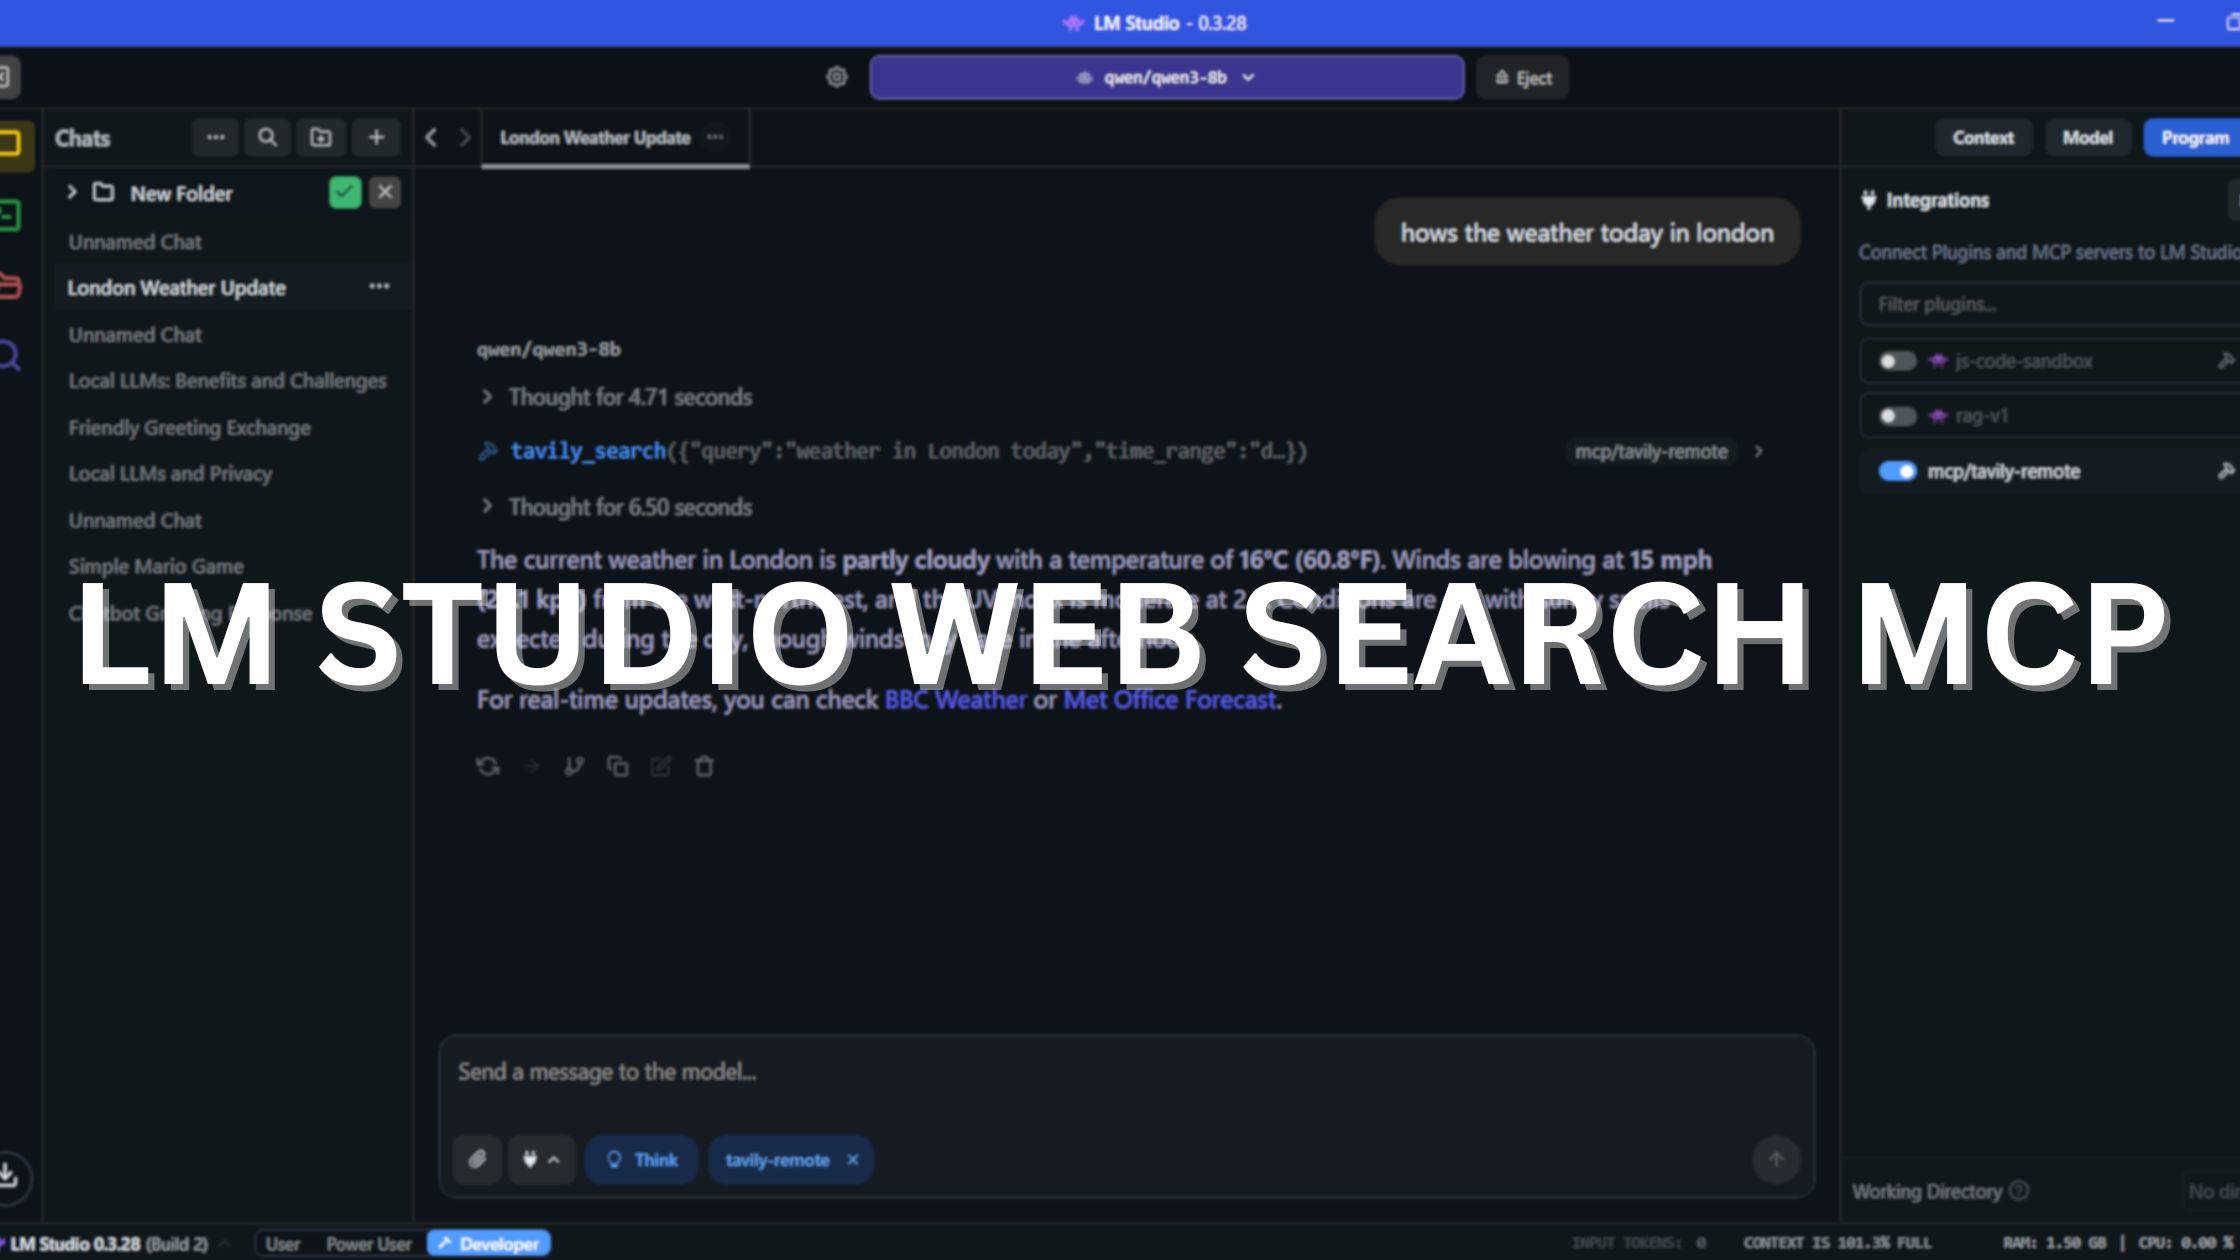
Task: Click the Eject button to unload the model
Action: (1521, 77)
